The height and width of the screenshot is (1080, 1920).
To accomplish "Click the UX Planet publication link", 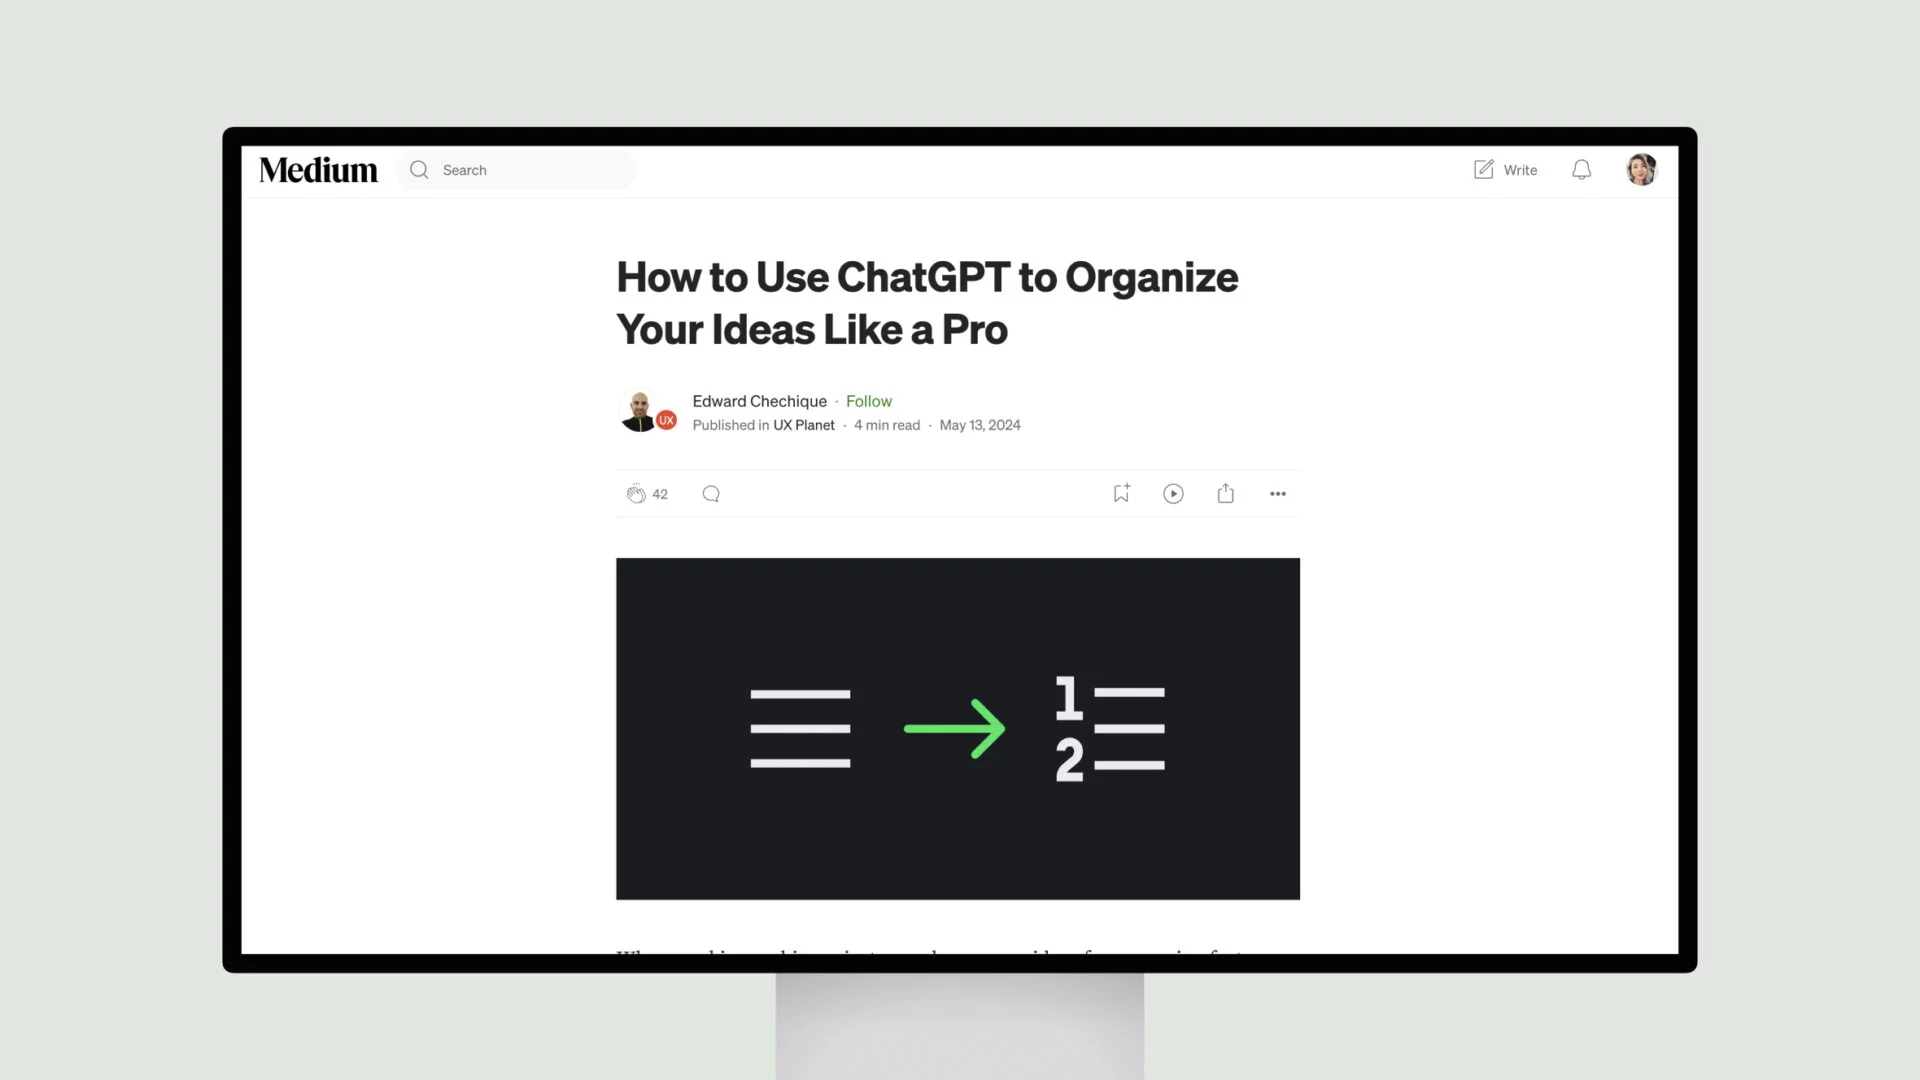I will (803, 425).
